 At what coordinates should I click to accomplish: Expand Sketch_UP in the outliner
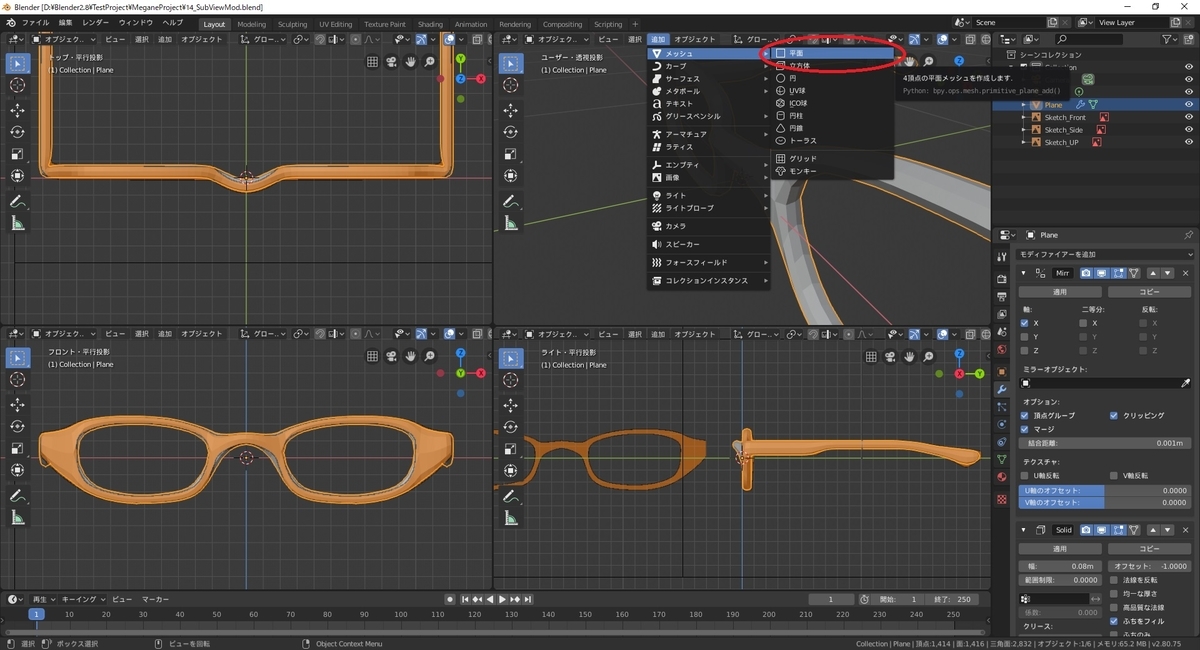[1024, 142]
